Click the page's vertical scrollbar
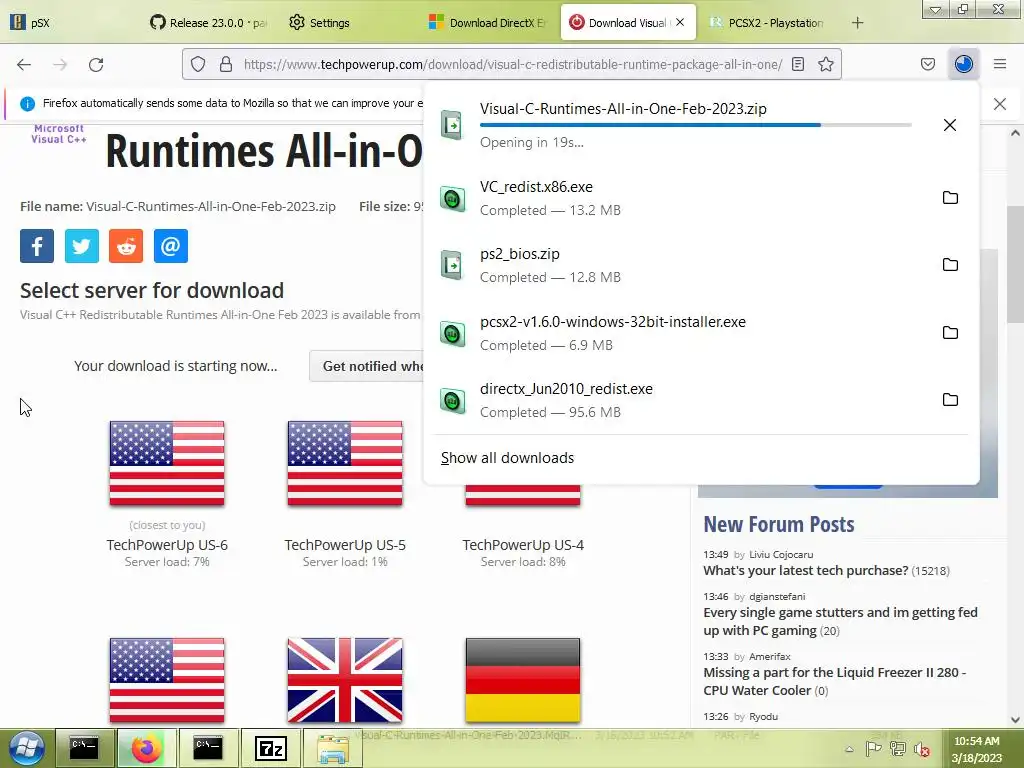 pyautogui.click(x=1015, y=264)
